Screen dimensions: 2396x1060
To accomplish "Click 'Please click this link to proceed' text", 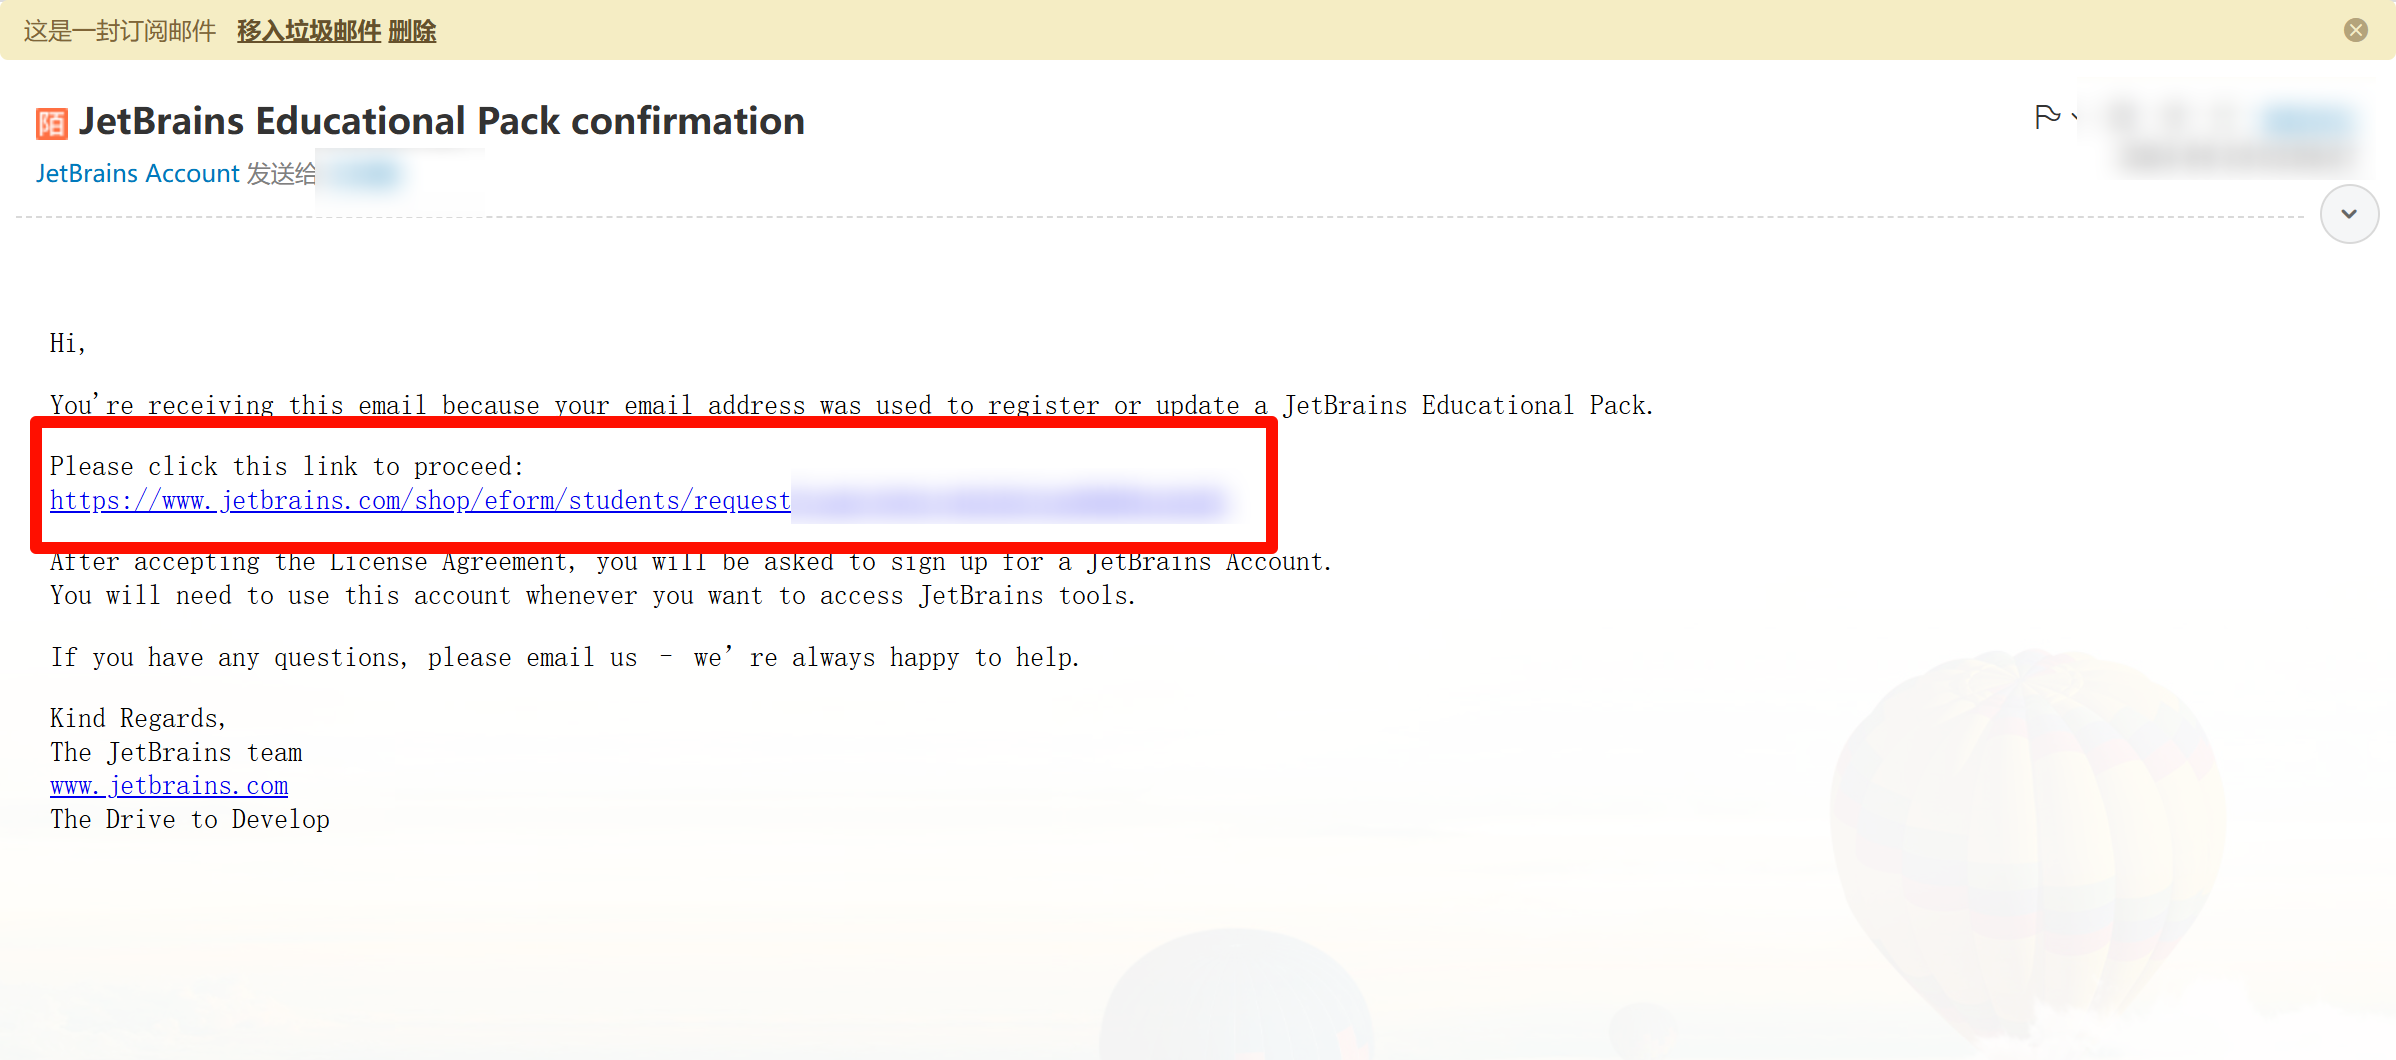I will tap(286, 467).
